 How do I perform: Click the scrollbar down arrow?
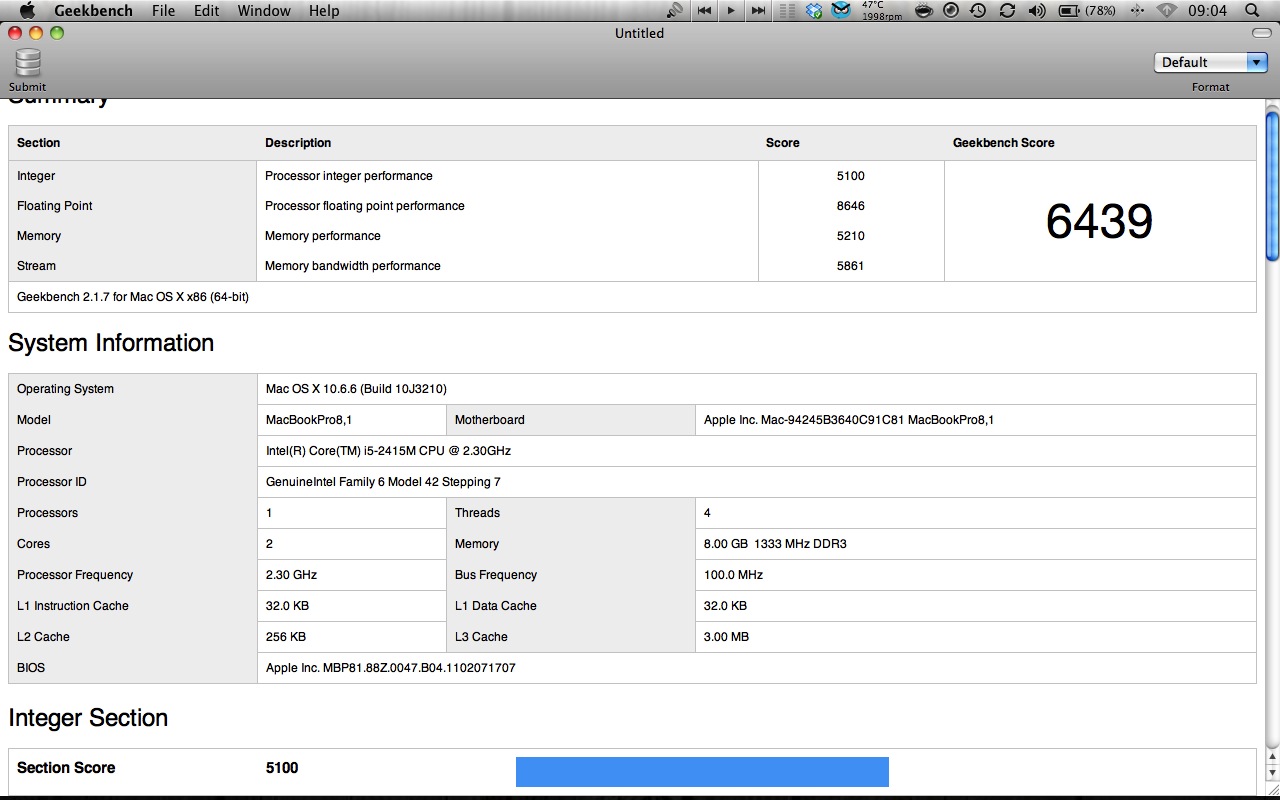(1272, 773)
